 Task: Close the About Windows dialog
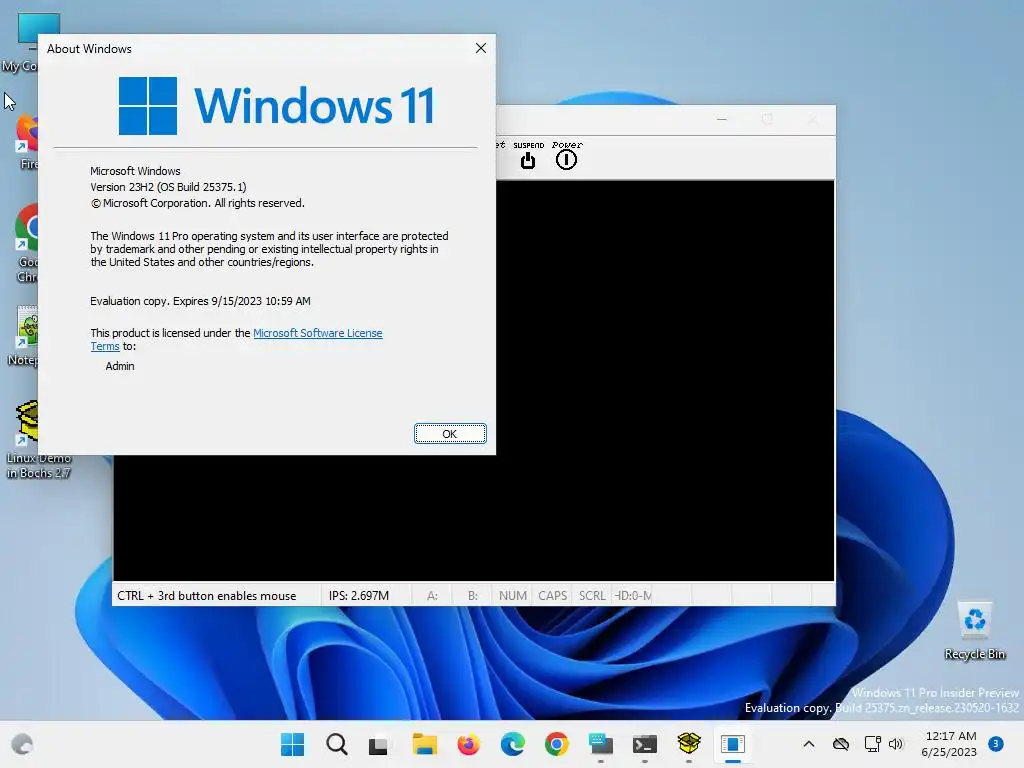(481, 48)
